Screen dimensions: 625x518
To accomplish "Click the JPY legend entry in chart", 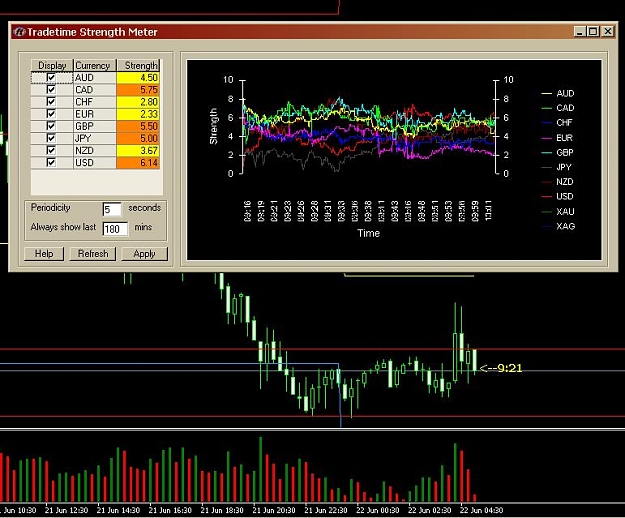I will coord(558,167).
